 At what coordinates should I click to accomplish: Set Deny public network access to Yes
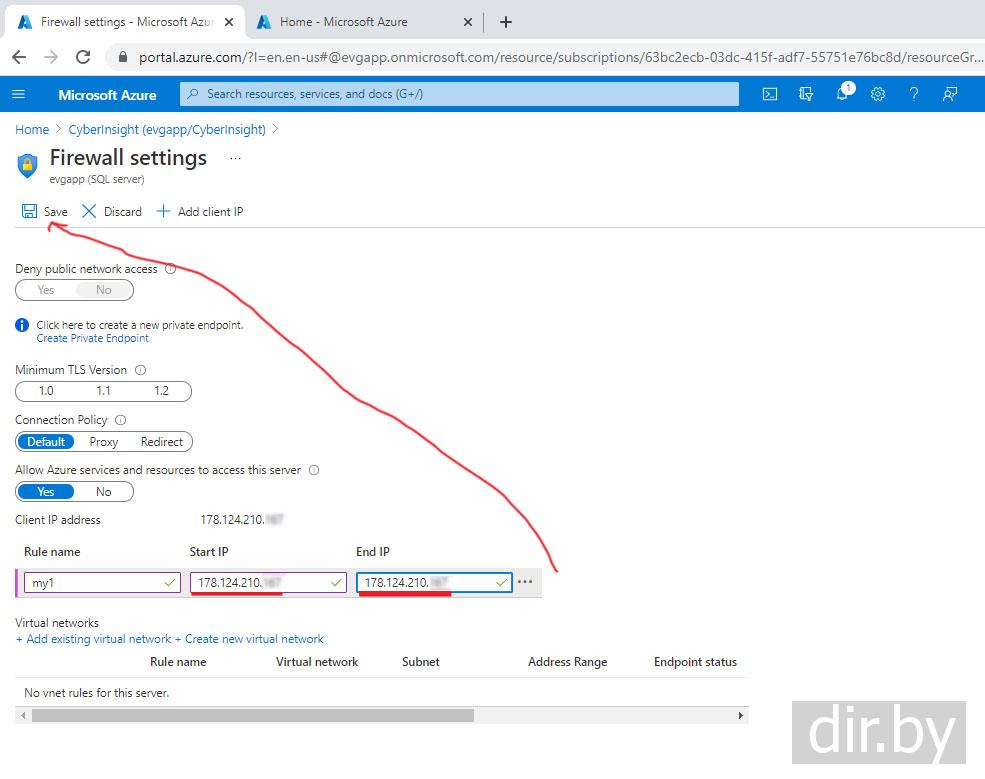(x=46, y=290)
